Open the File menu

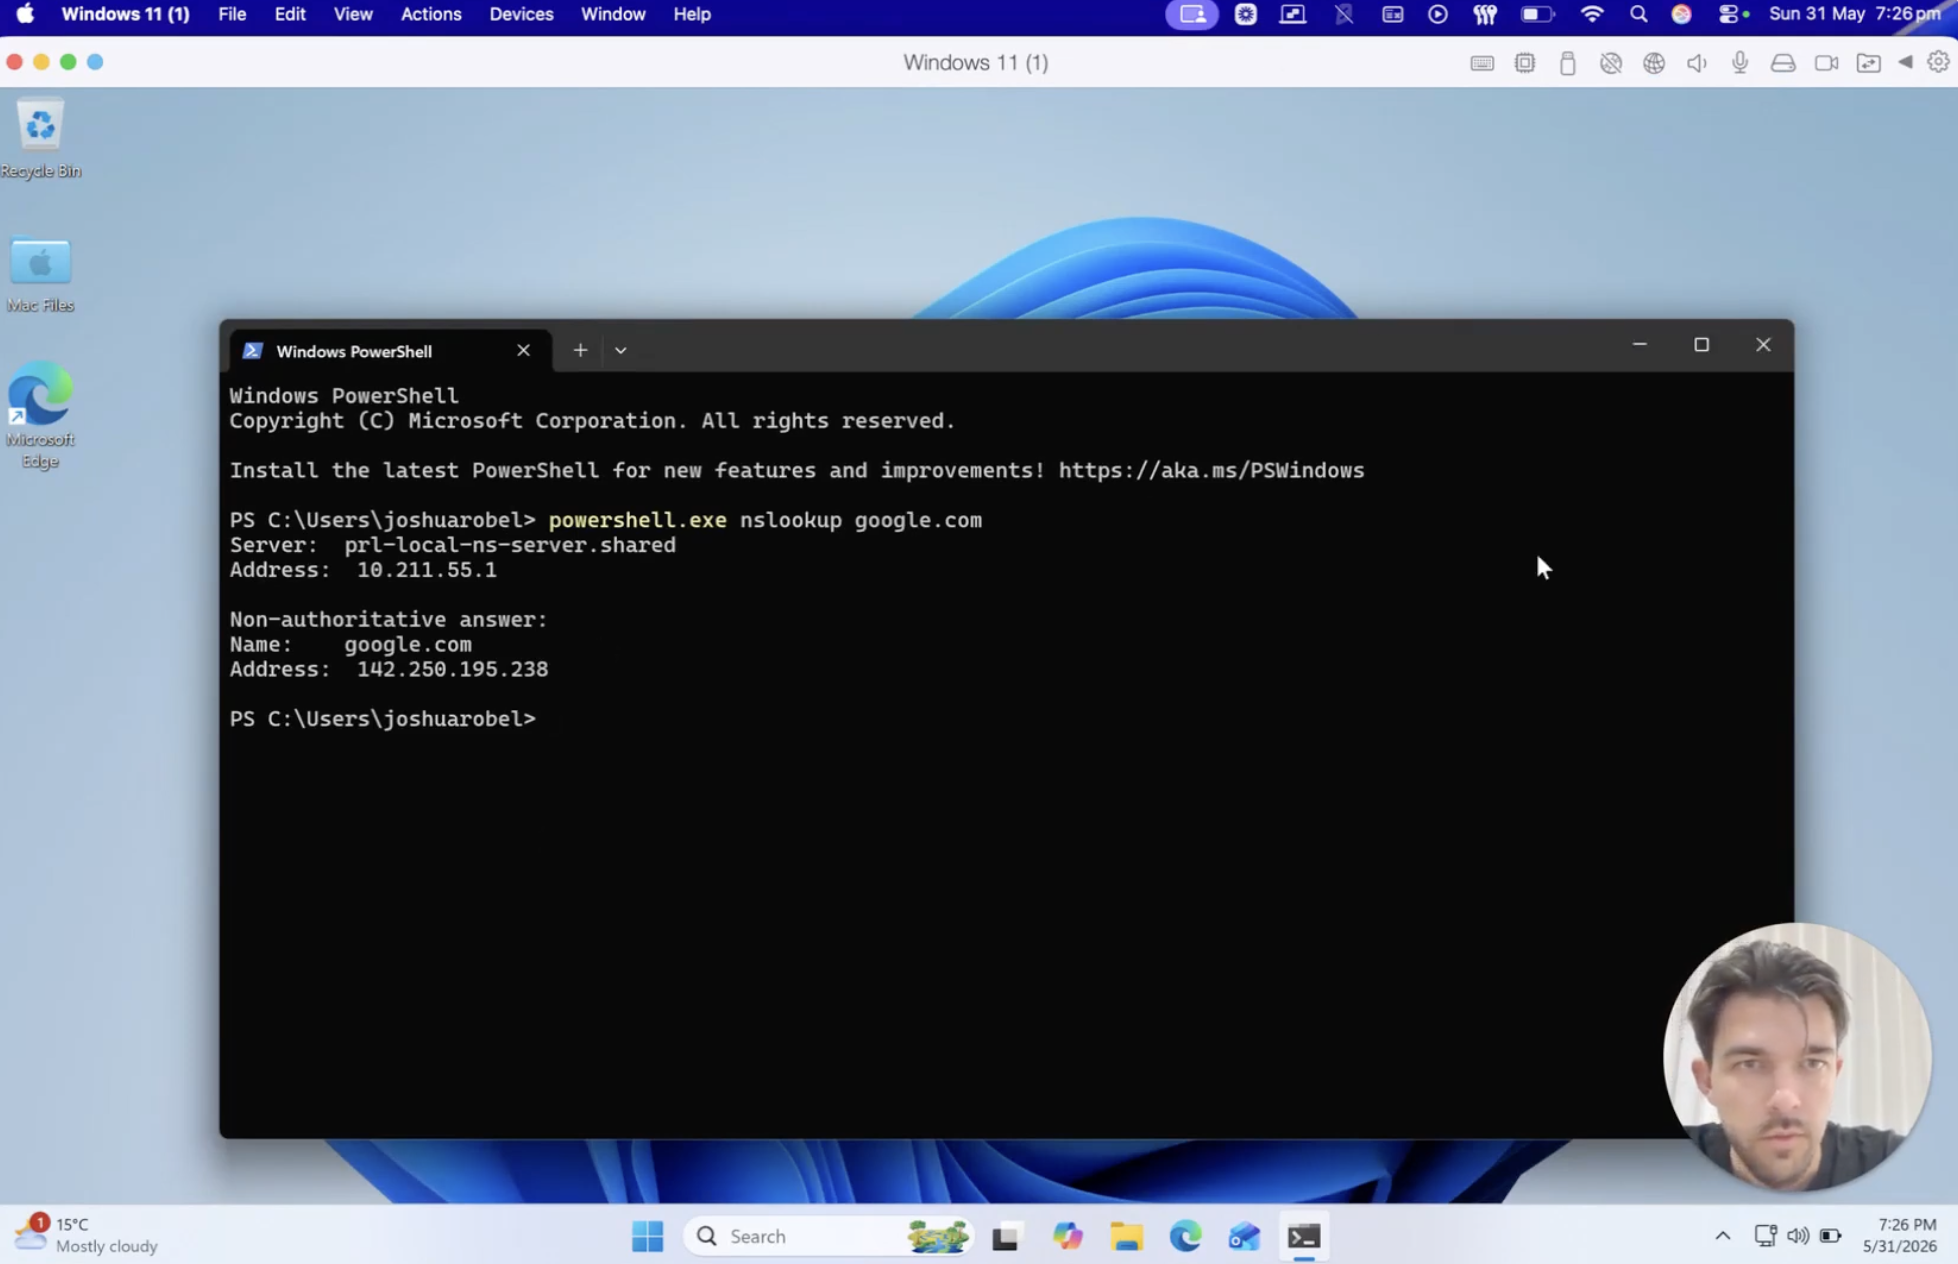[232, 14]
